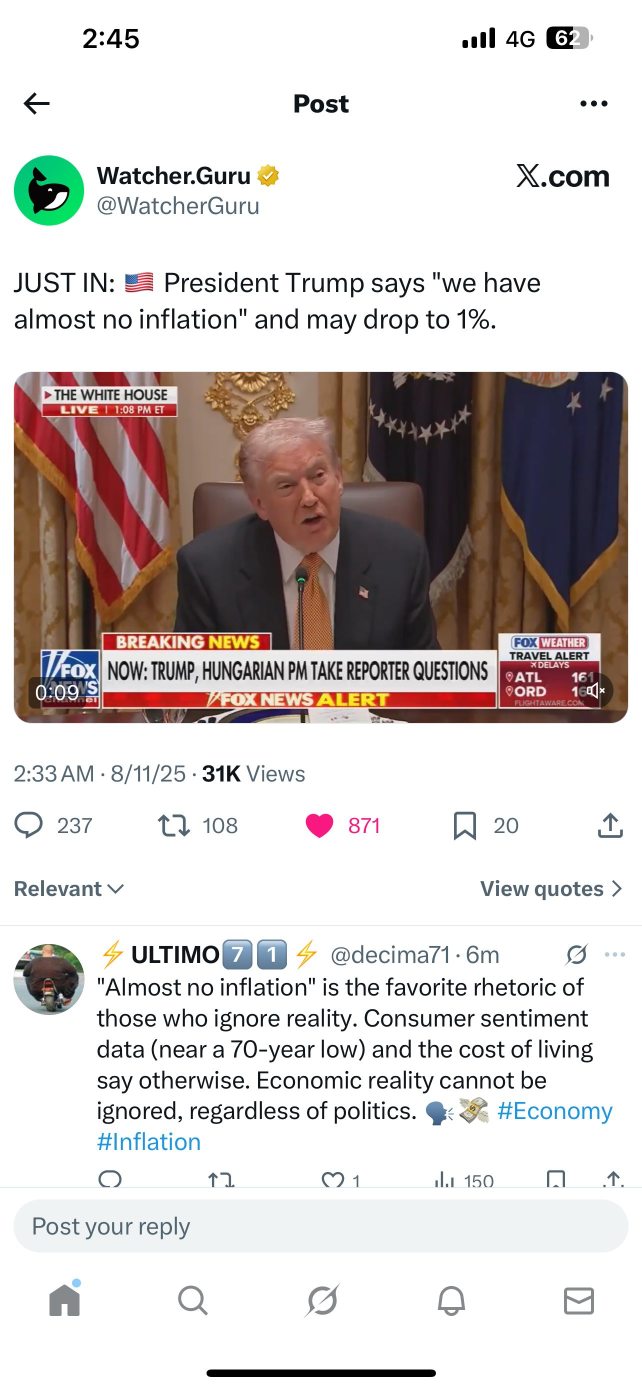Open the Watcher.Guru profile avatar

[49, 190]
